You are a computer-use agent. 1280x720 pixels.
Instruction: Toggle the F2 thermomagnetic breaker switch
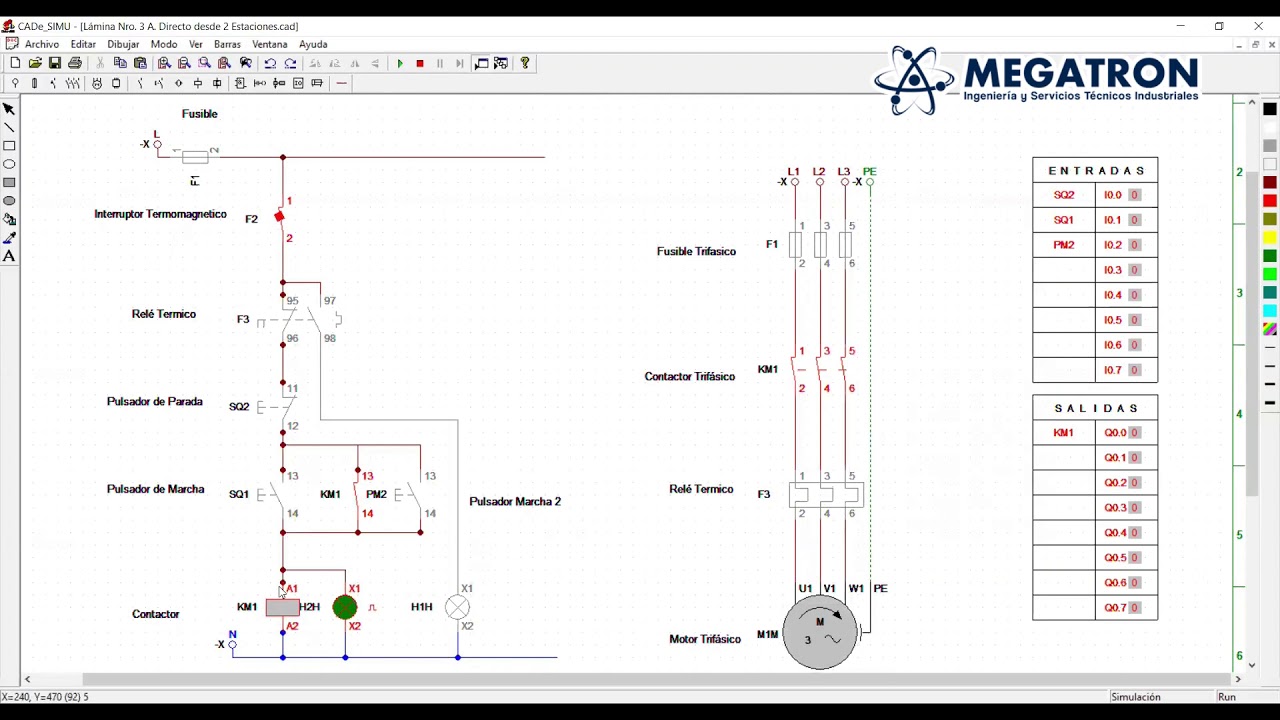tap(280, 218)
